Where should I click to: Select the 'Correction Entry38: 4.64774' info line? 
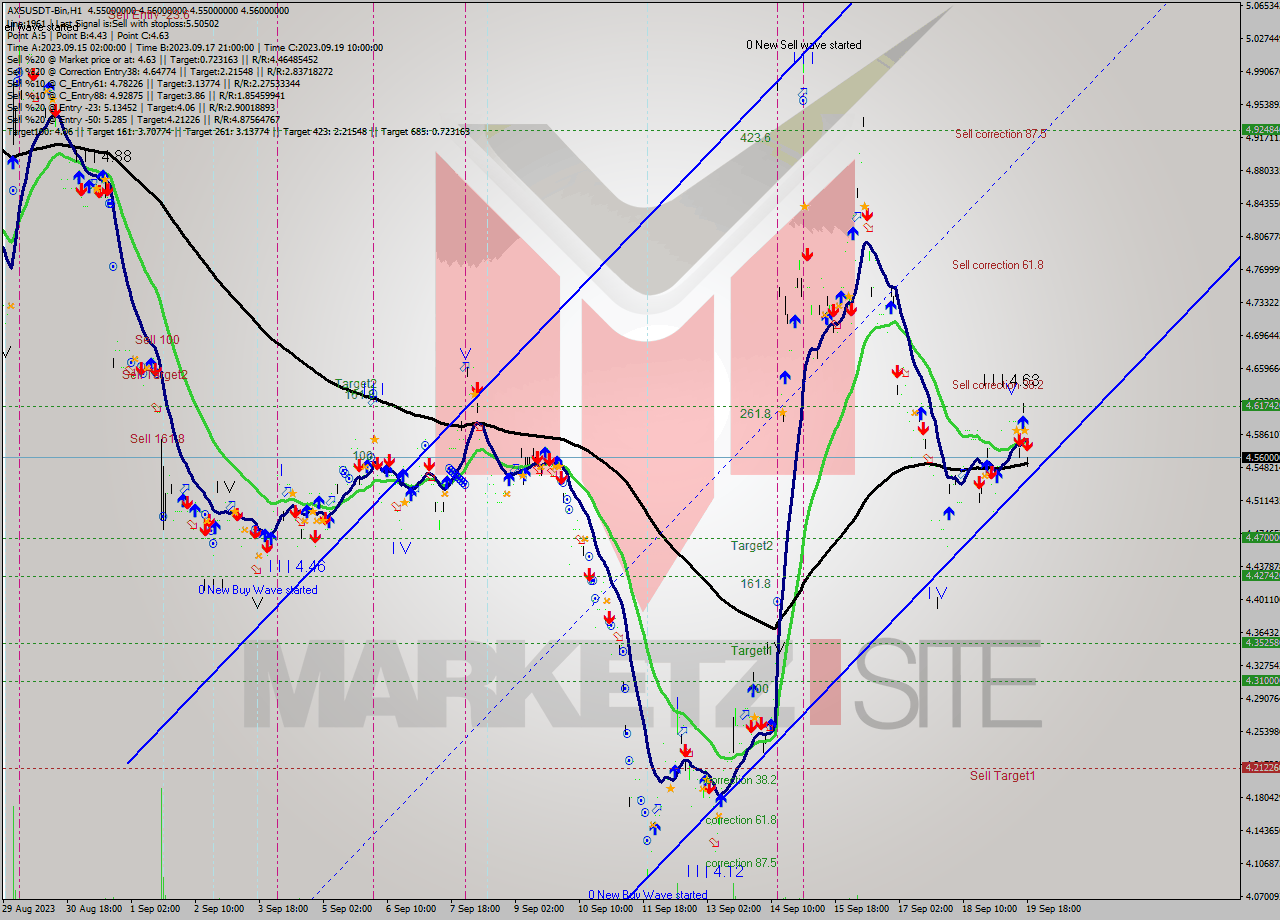170,71
